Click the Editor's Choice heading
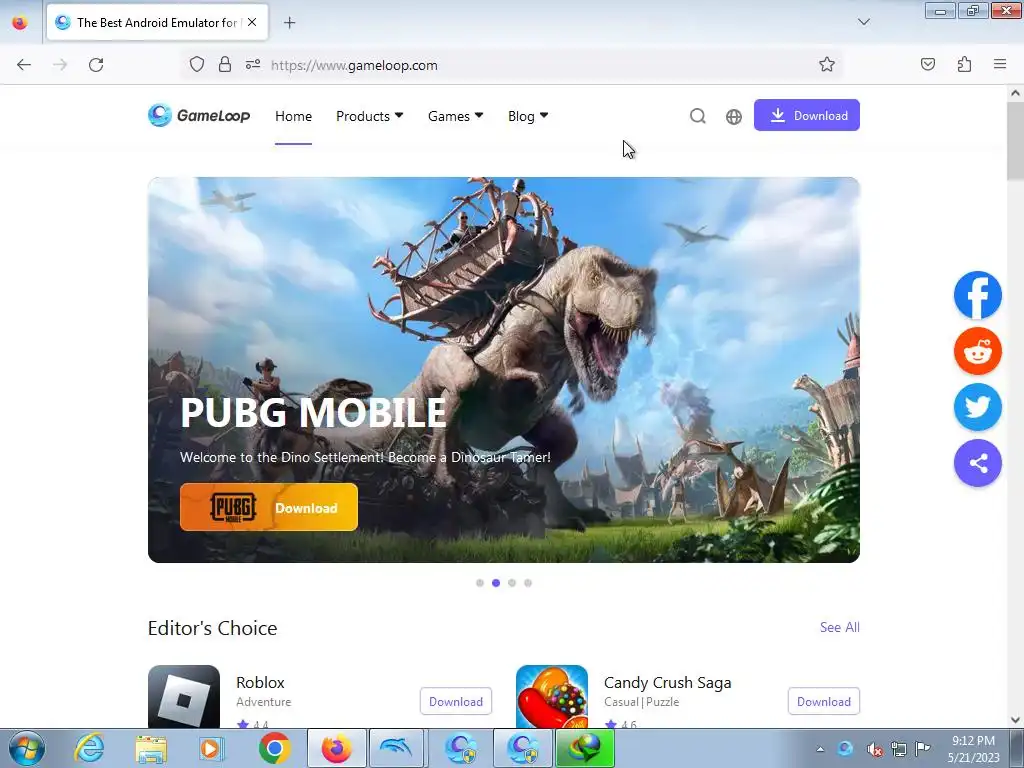The height and width of the screenshot is (768, 1024). coord(212,628)
